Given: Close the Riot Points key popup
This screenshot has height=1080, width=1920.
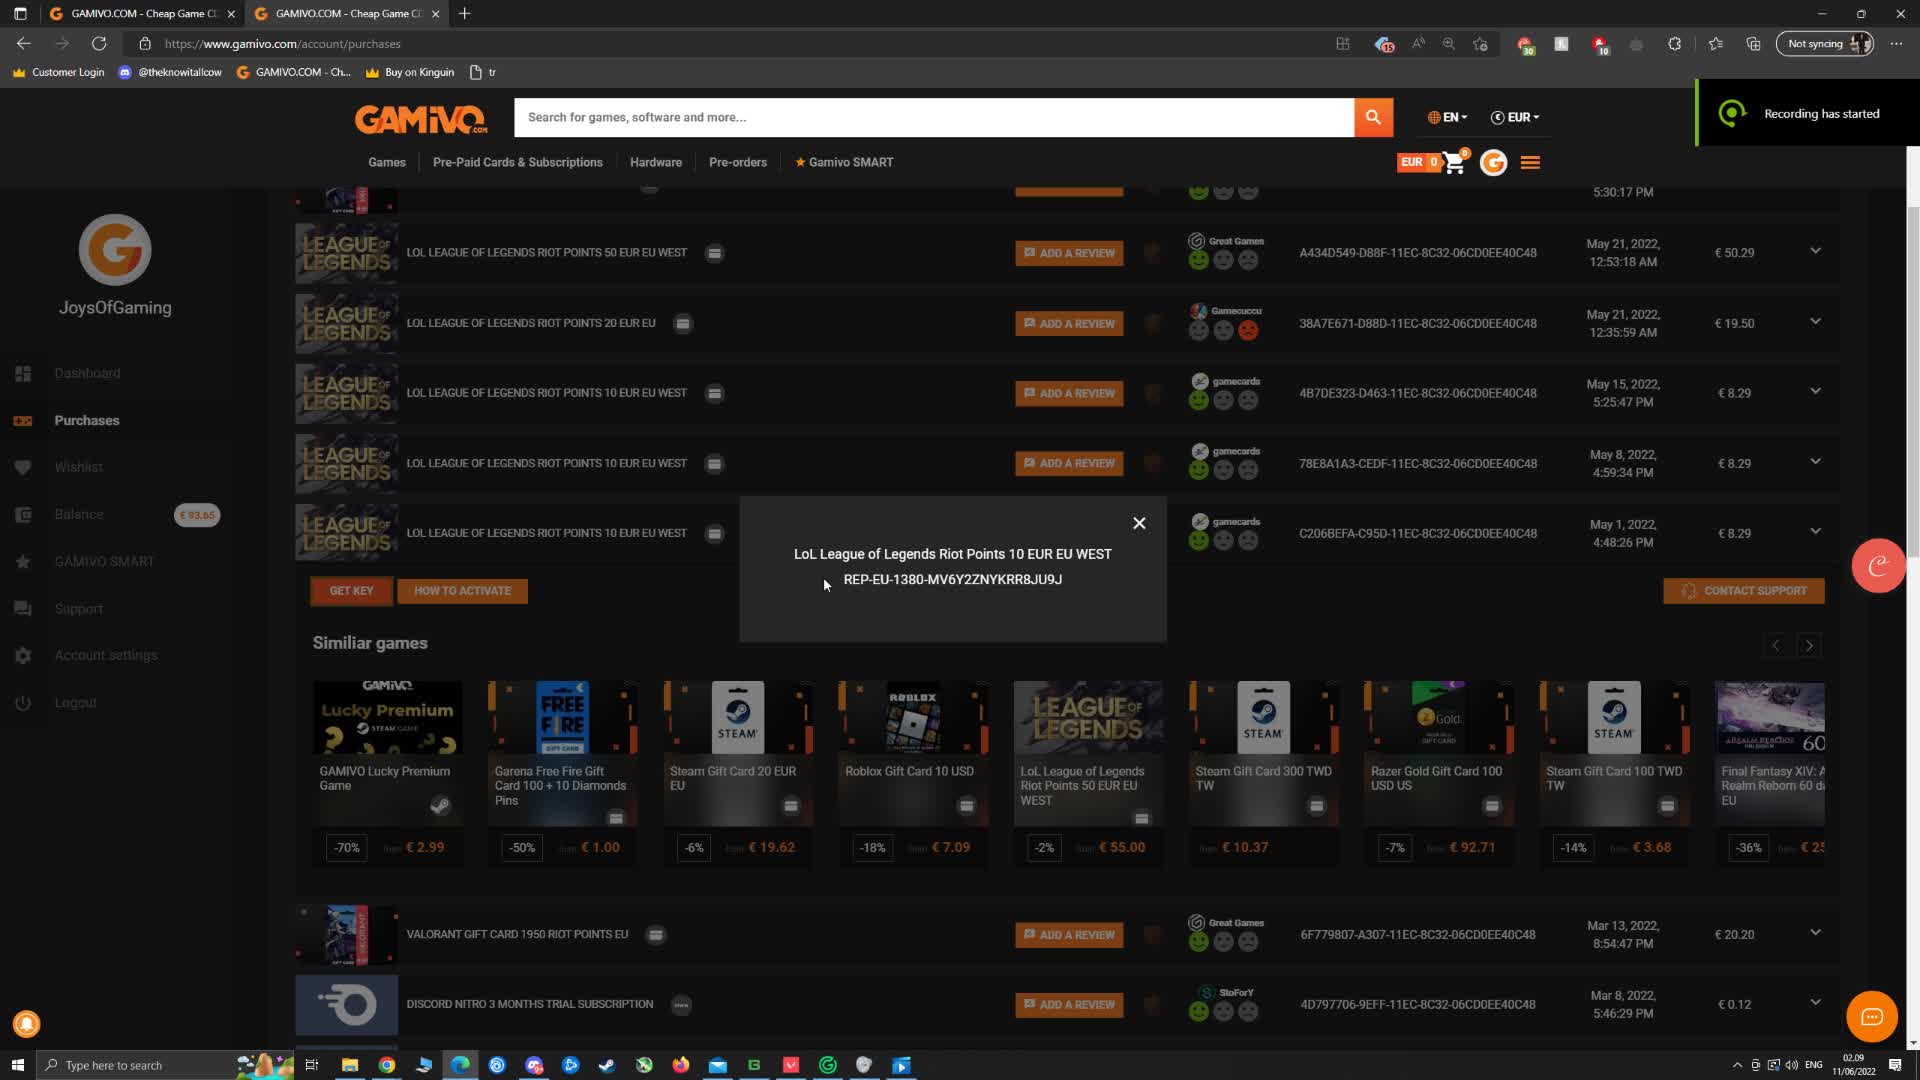Looking at the screenshot, I should [x=1139, y=523].
